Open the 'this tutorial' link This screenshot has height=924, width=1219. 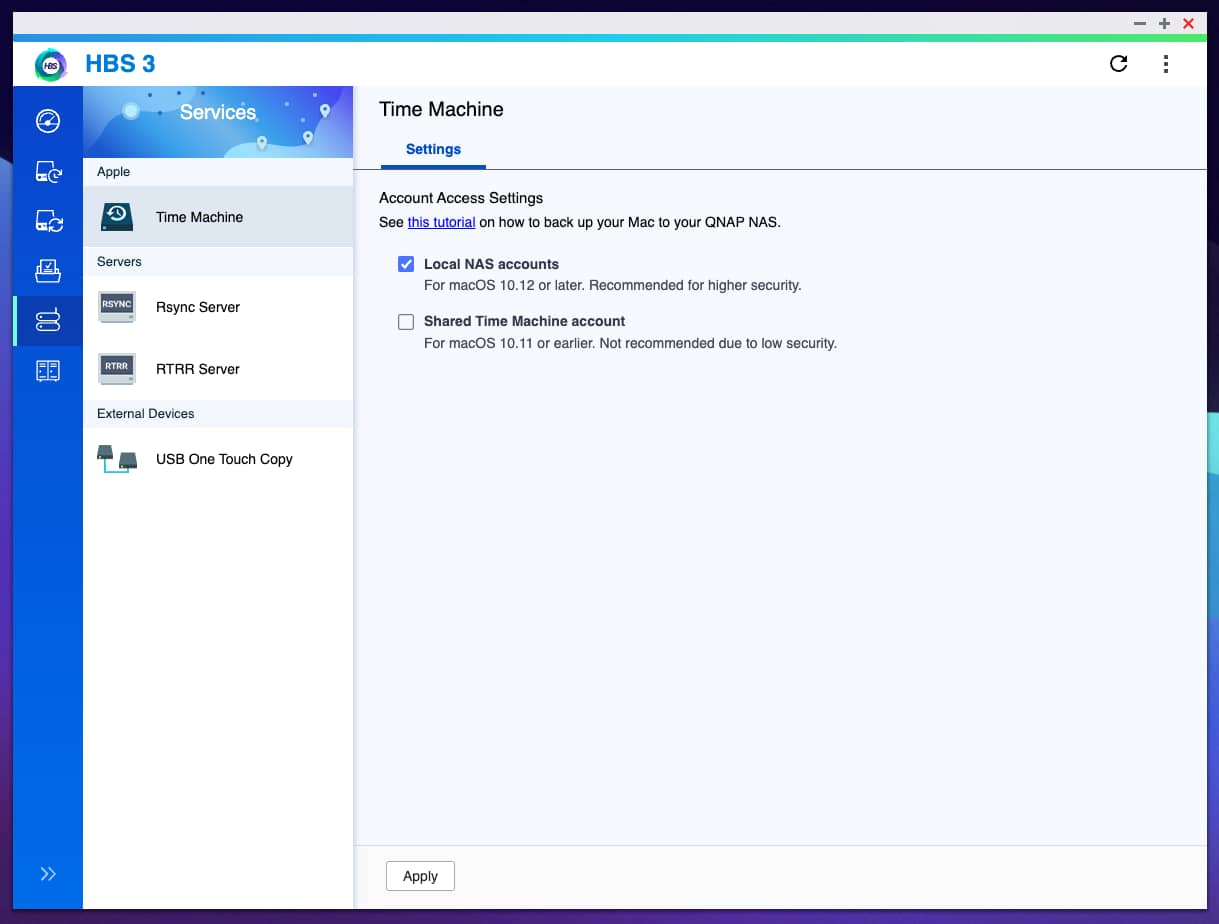click(441, 222)
